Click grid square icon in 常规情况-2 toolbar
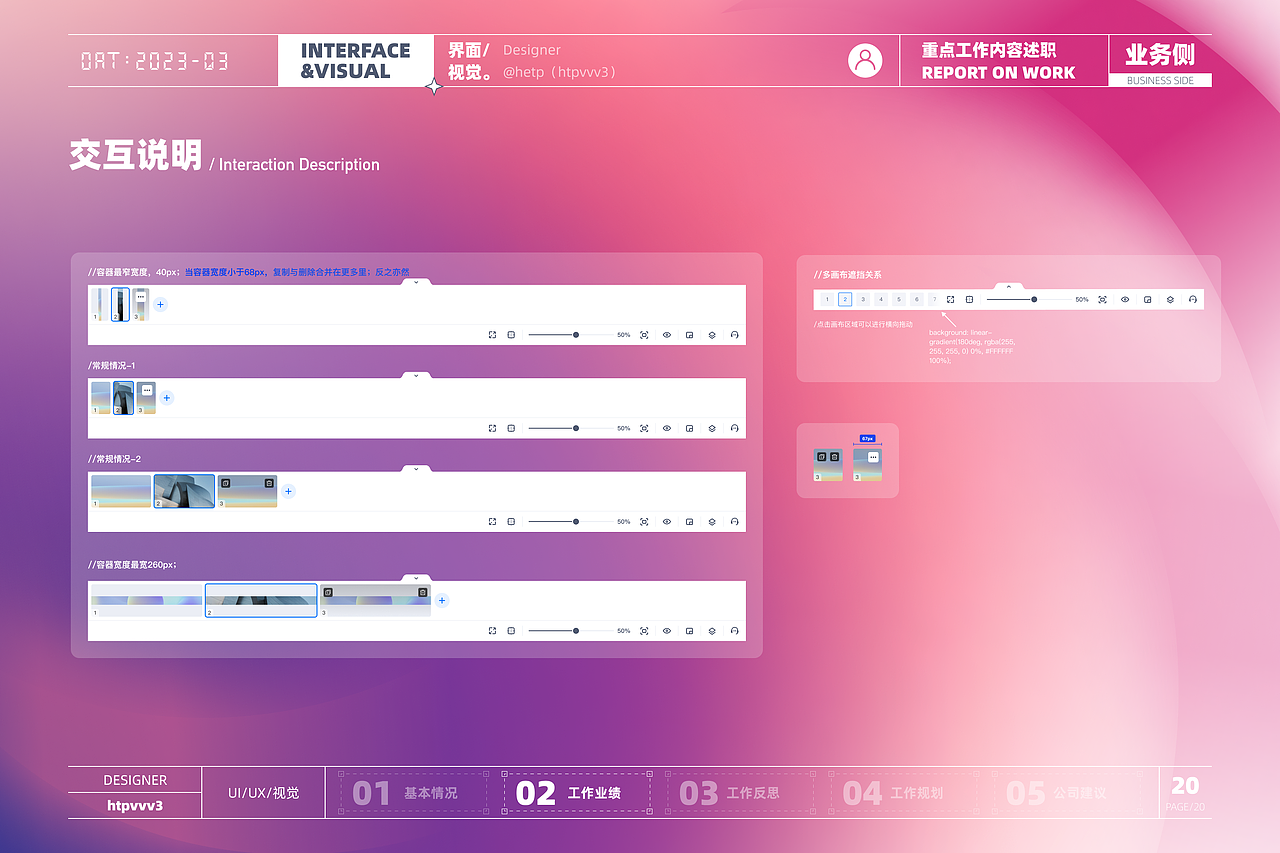Viewport: 1280px width, 853px height. (x=511, y=521)
